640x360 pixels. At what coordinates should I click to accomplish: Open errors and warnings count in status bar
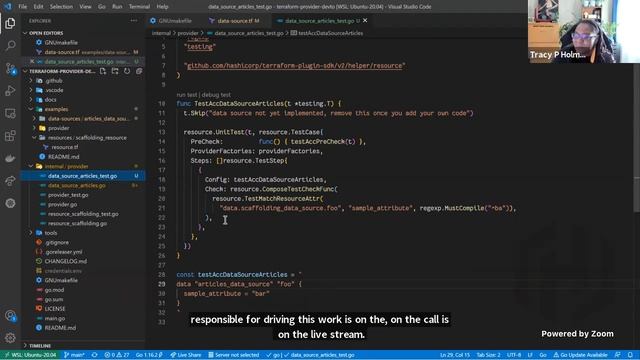click(x=116, y=355)
